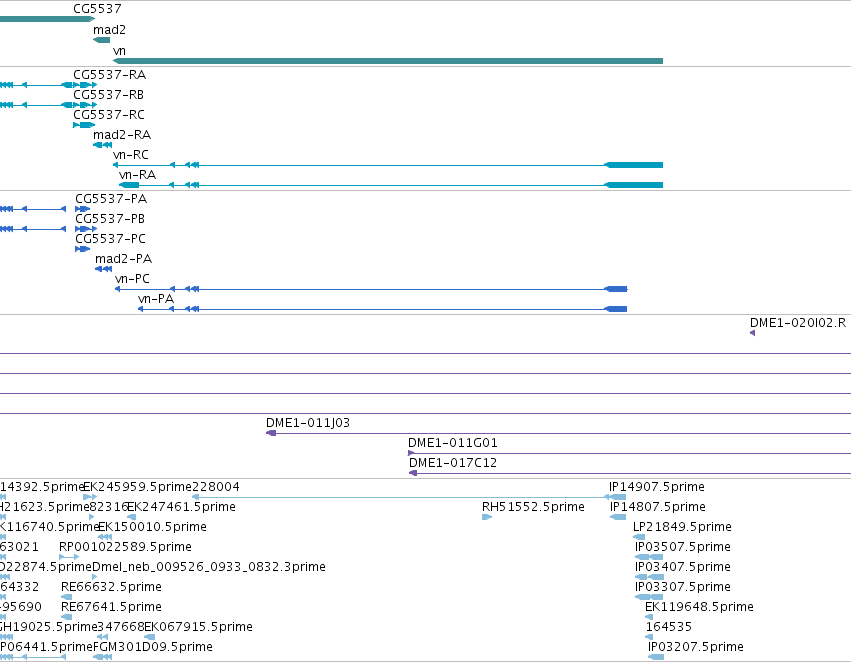Select the mad2-PA protein label
Screen dimensions: 851x662
pyautogui.click(x=124, y=259)
